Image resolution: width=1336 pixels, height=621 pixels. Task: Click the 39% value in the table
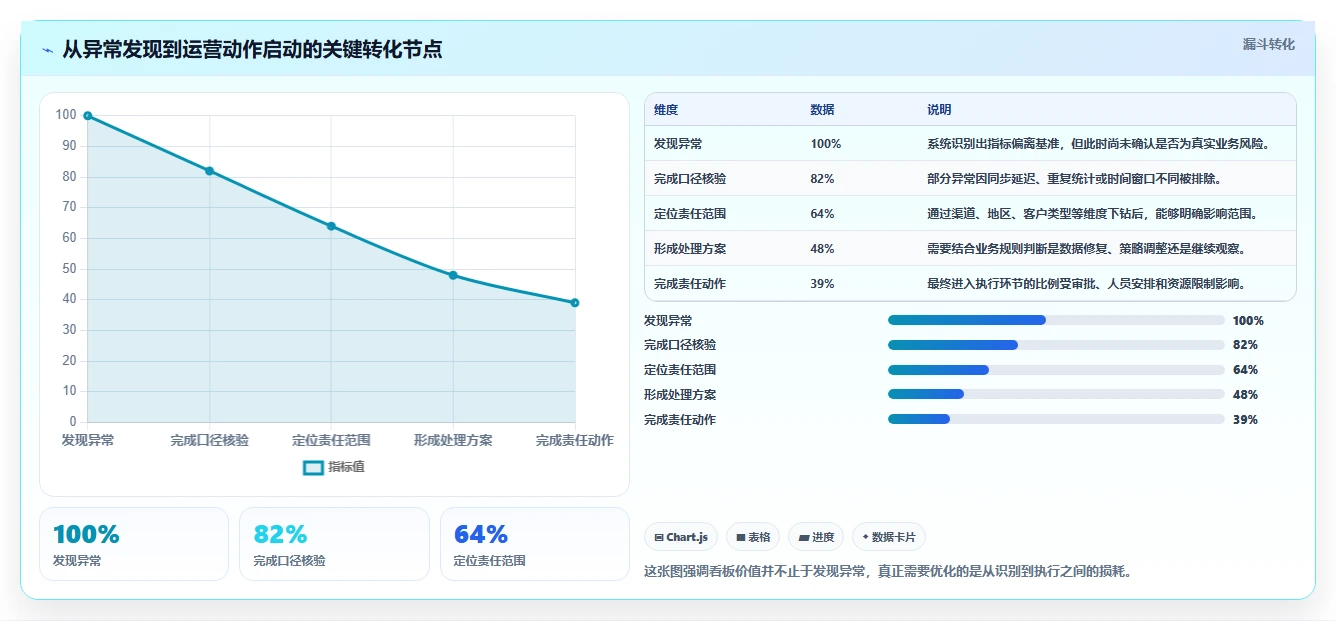point(822,284)
